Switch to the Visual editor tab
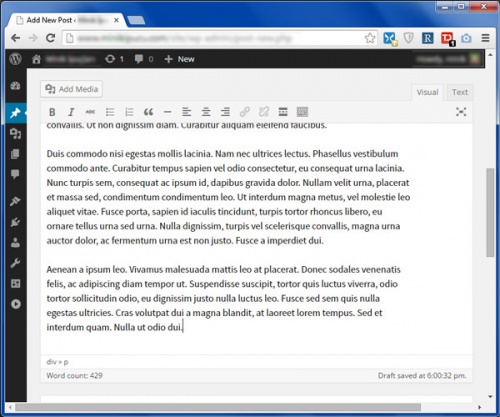500x417 pixels. click(427, 92)
